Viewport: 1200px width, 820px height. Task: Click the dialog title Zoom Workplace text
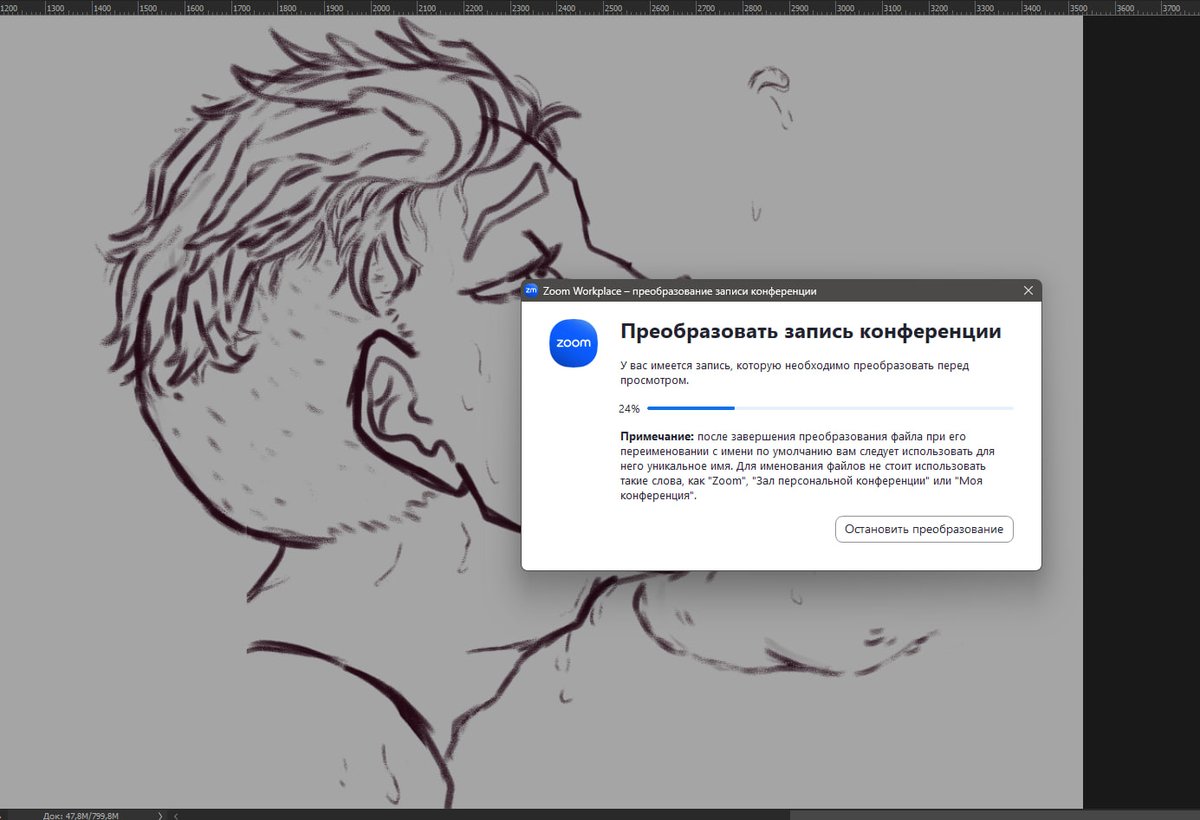click(679, 291)
